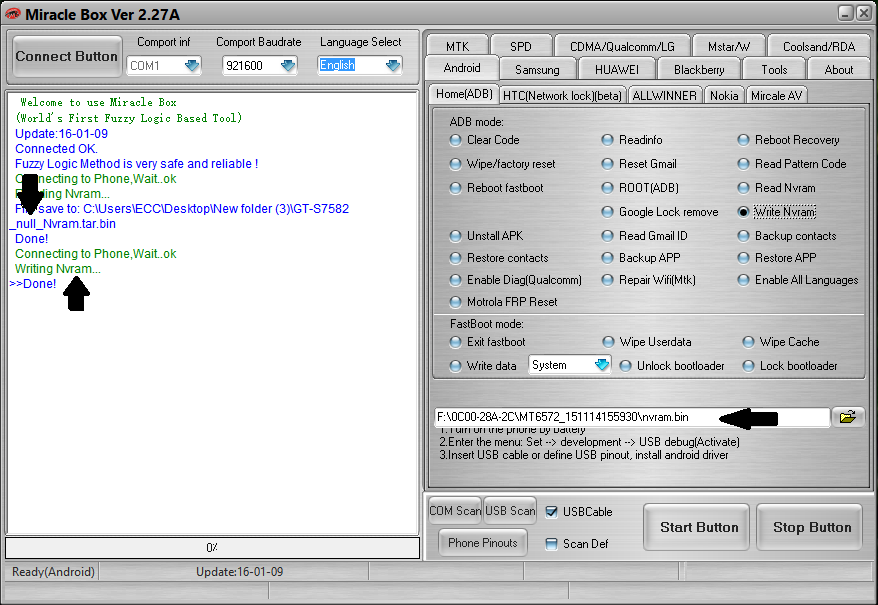Screen dimensions: 878x605
Task: Select the Read Nvram option
Action: [743, 188]
